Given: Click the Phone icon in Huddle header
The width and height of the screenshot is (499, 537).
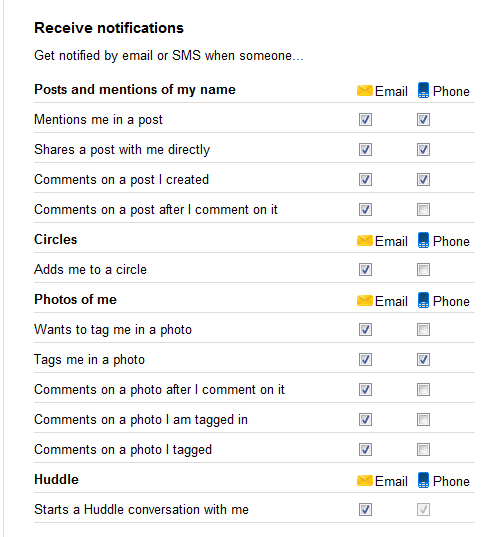Looking at the screenshot, I should pyautogui.click(x=423, y=480).
